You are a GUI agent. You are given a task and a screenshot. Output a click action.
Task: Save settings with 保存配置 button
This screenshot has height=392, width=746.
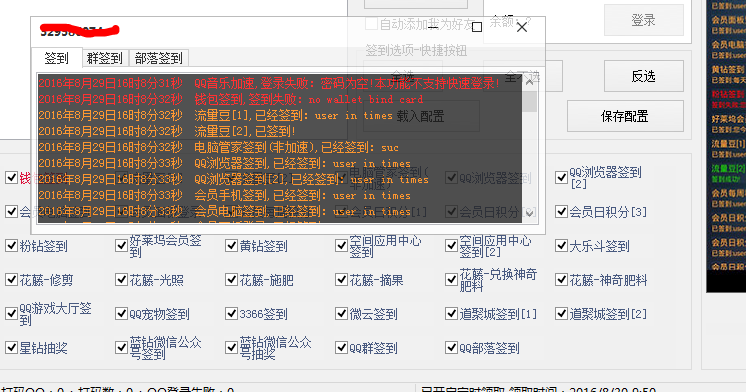click(x=625, y=116)
